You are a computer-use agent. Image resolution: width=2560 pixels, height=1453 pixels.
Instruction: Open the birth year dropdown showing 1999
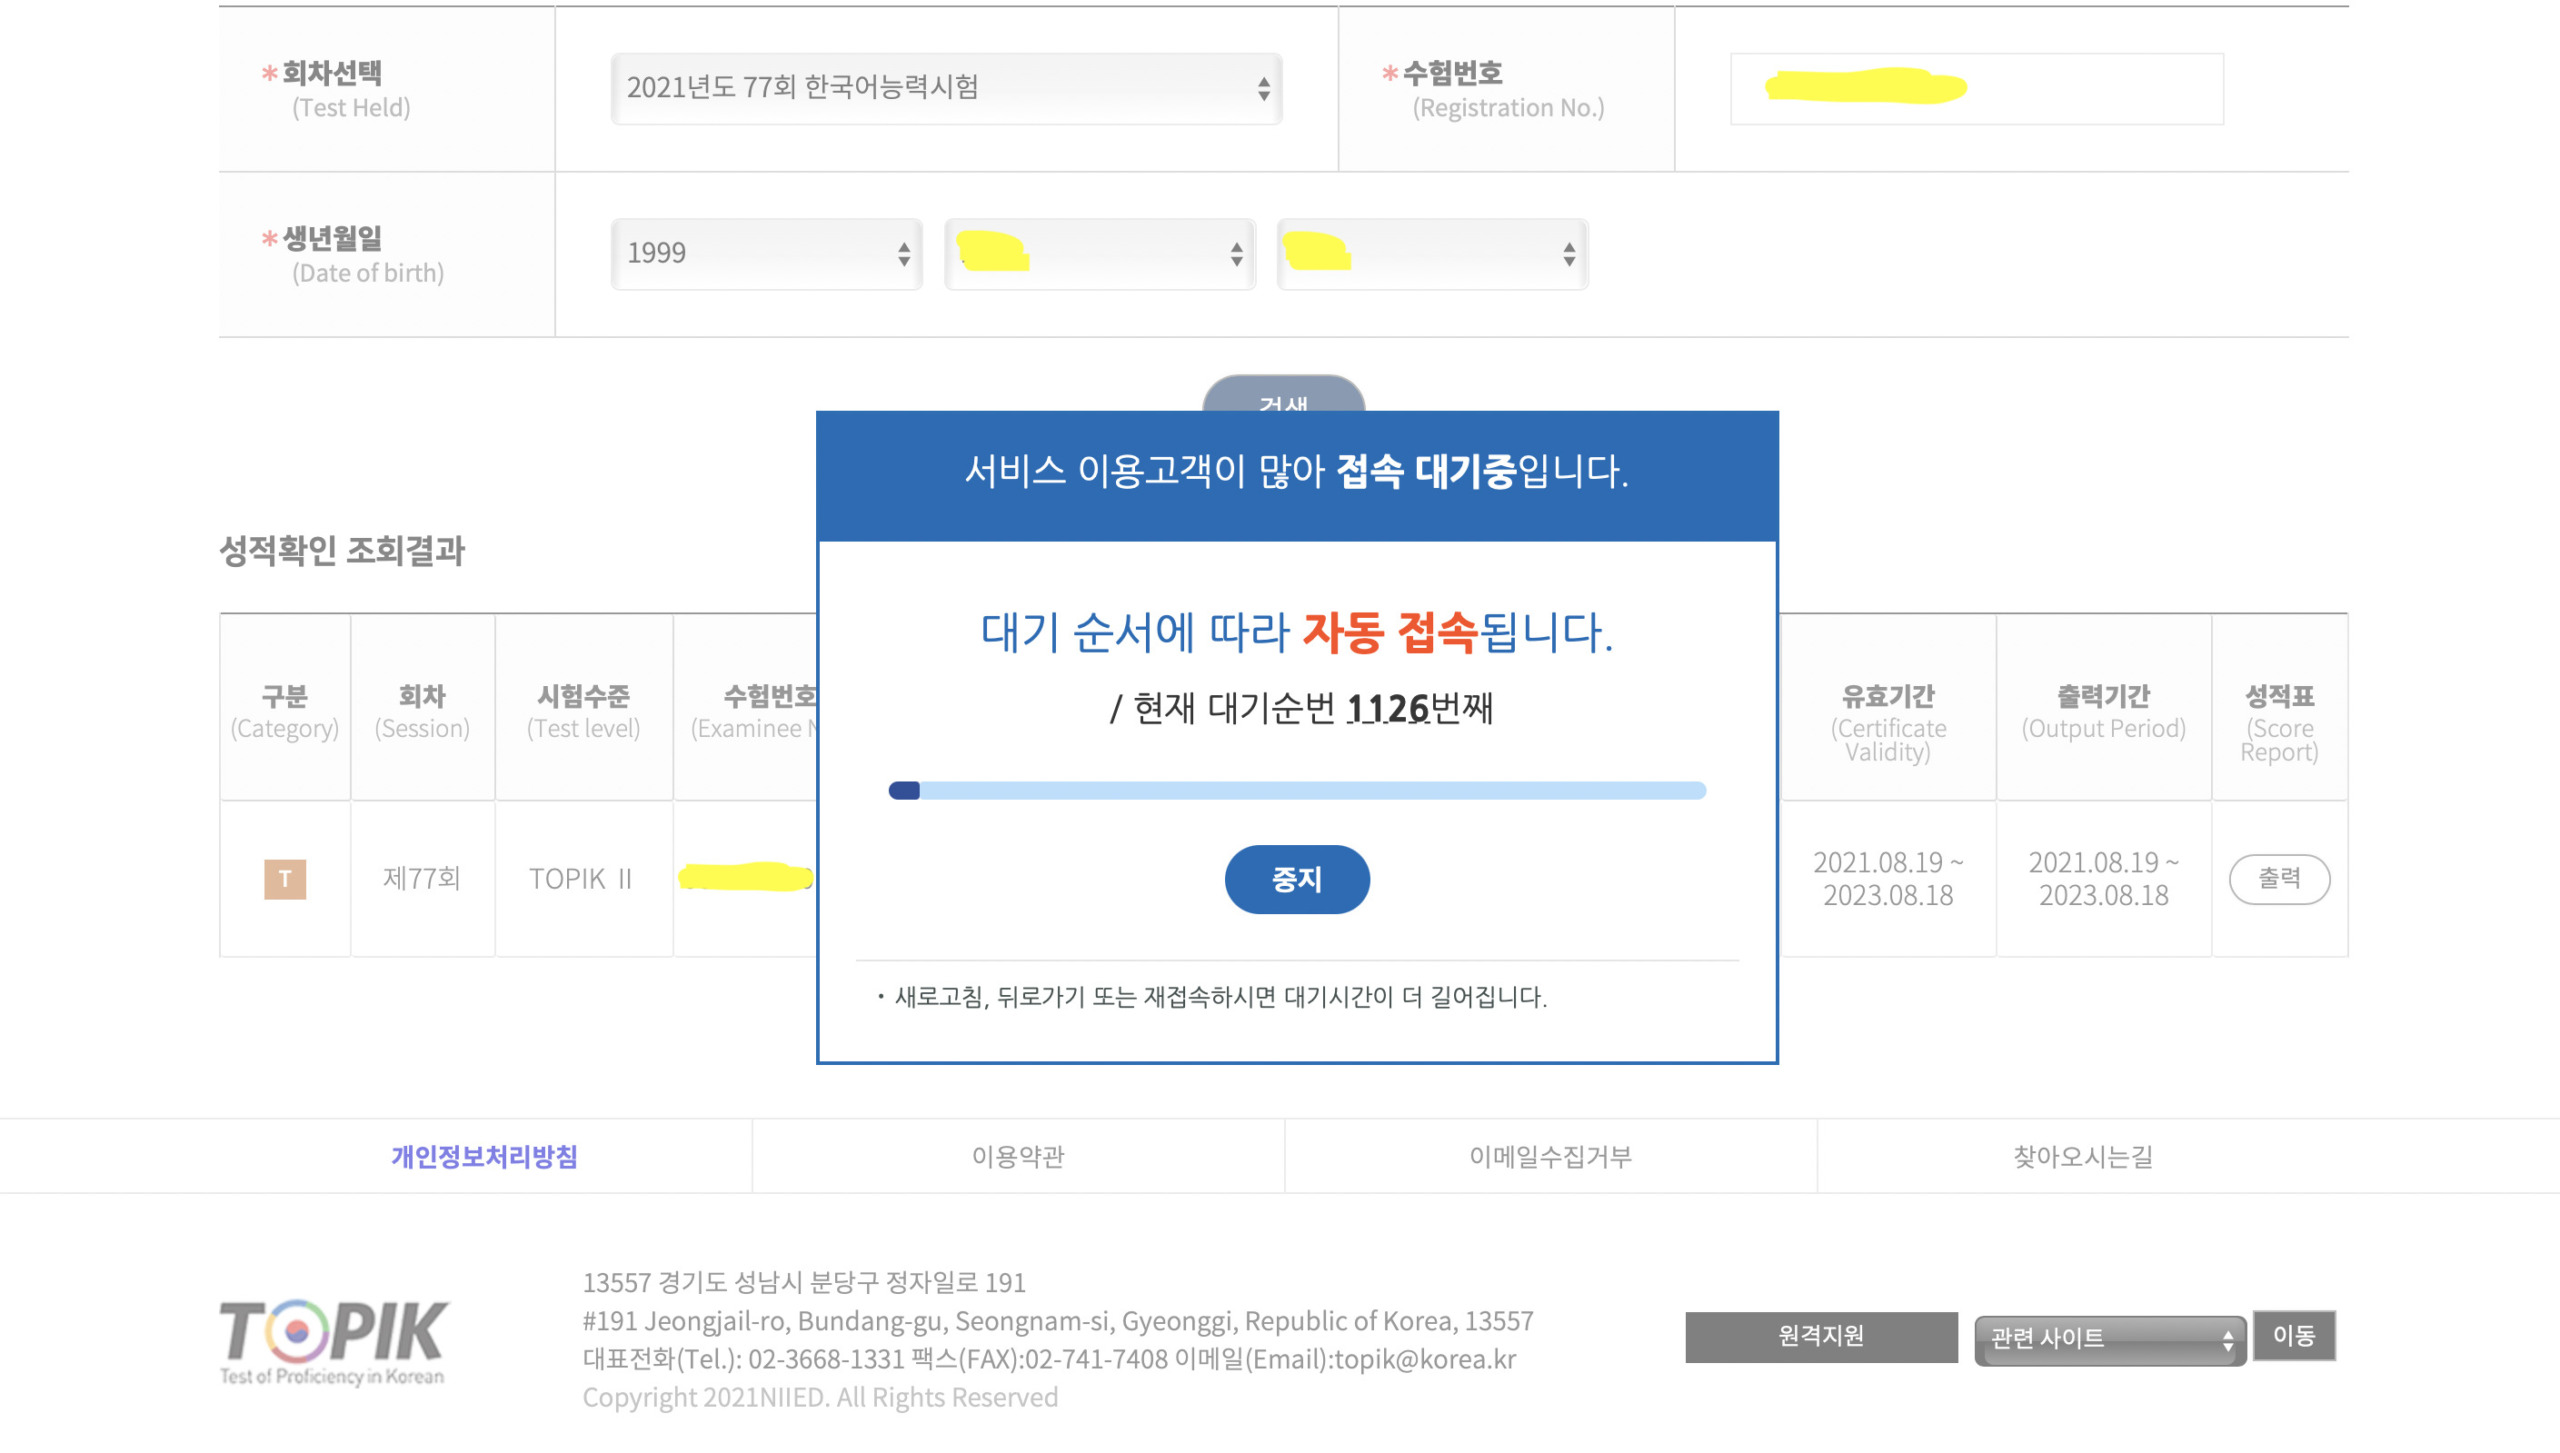point(766,254)
